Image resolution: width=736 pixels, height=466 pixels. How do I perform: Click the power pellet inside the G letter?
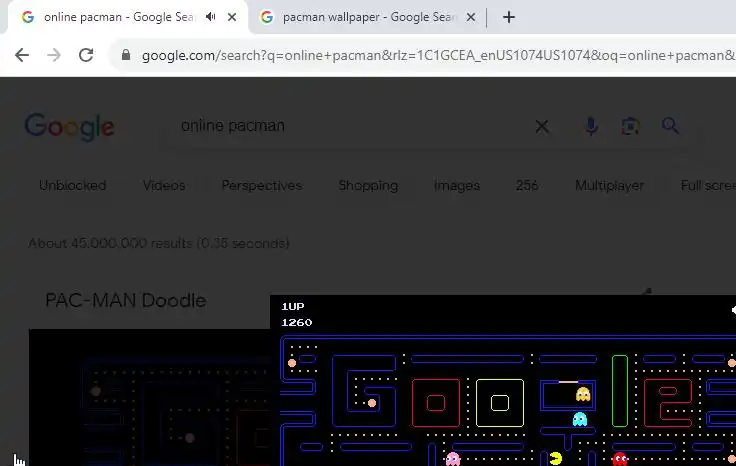[x=372, y=403]
